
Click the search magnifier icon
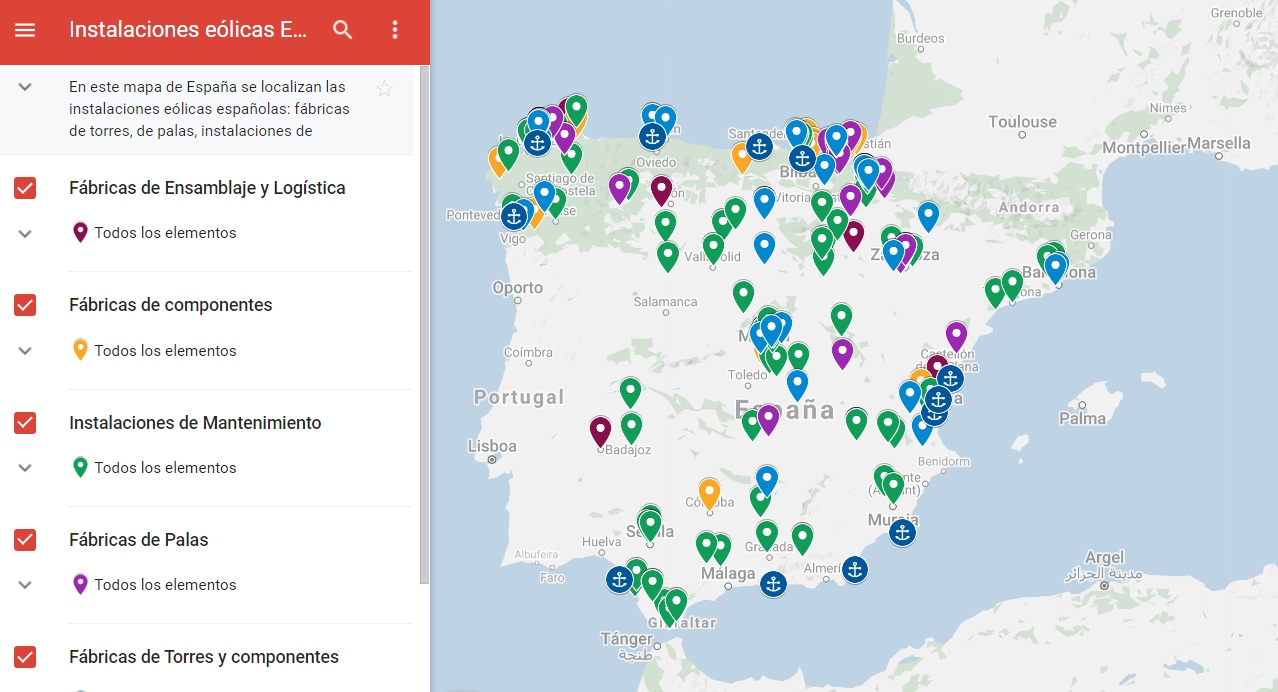pos(343,30)
